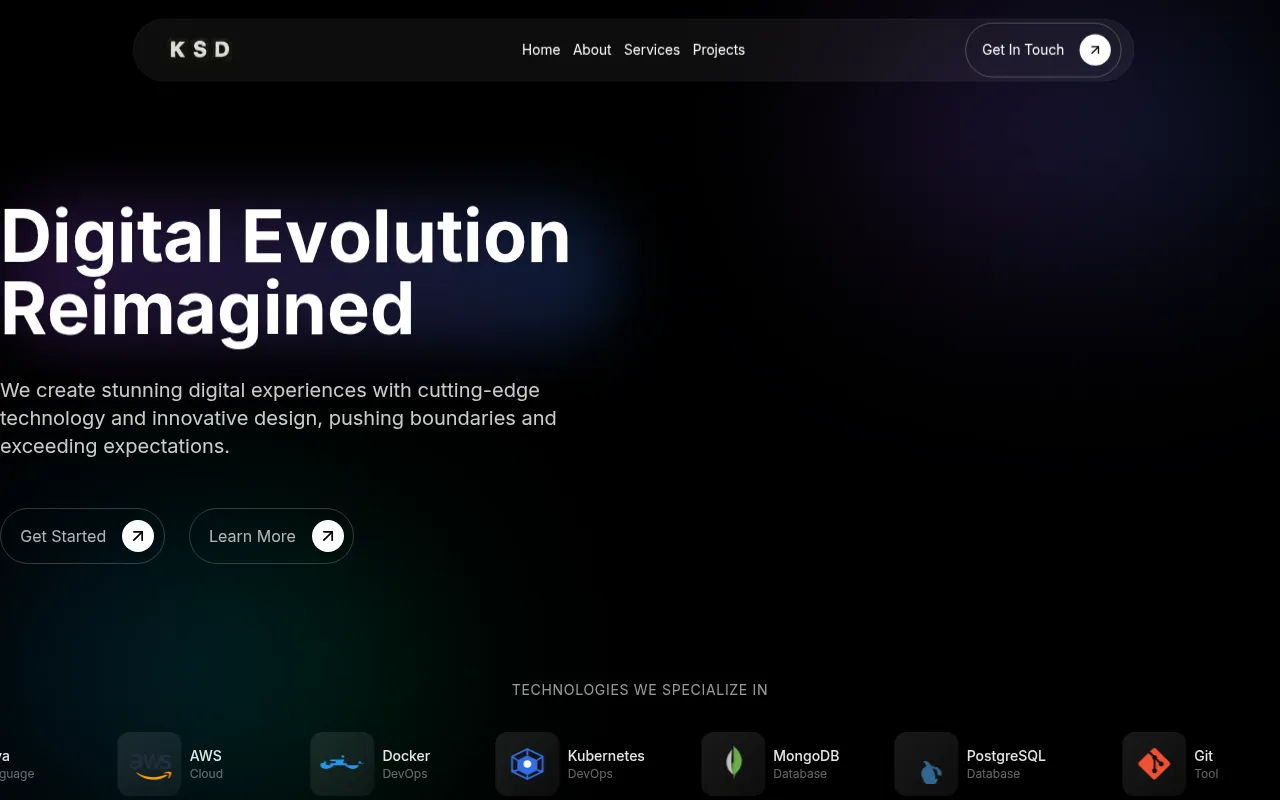Click the Get In Touch button
The height and width of the screenshot is (800, 1280).
click(1043, 50)
